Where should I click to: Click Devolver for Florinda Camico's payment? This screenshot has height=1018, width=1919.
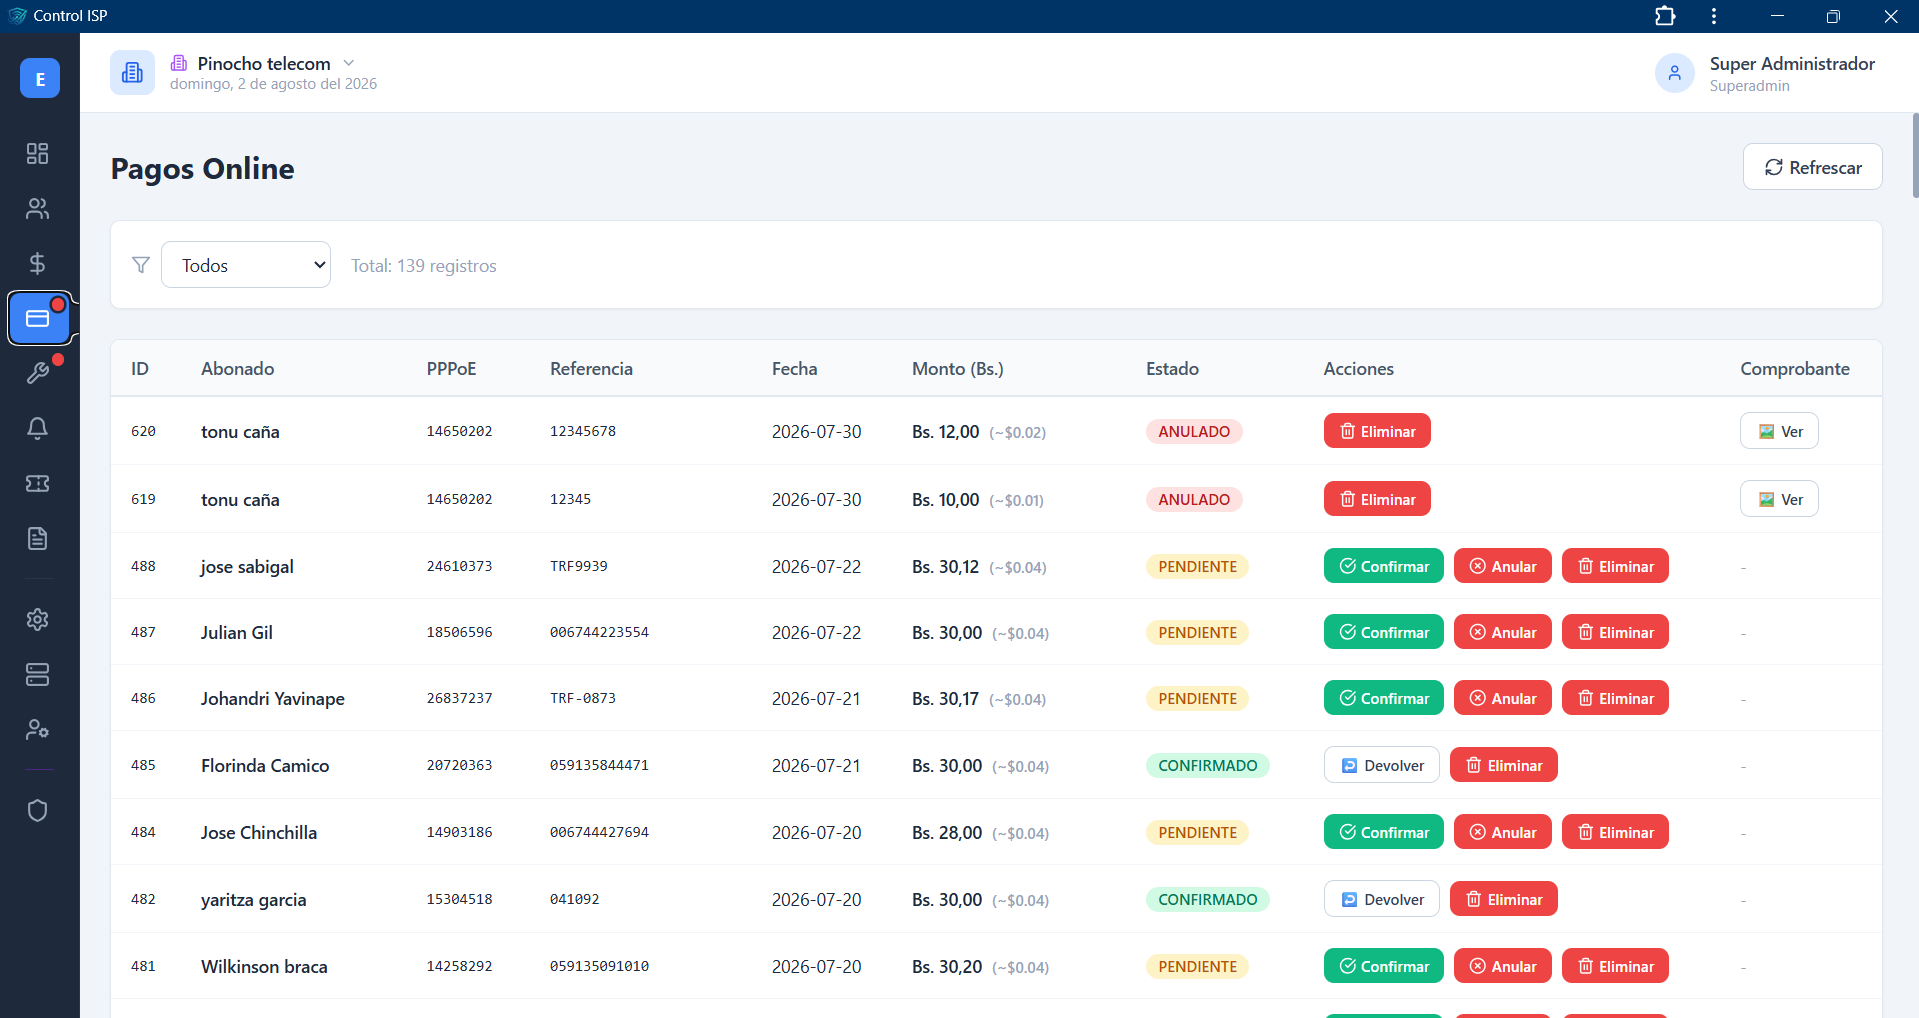tap(1381, 765)
